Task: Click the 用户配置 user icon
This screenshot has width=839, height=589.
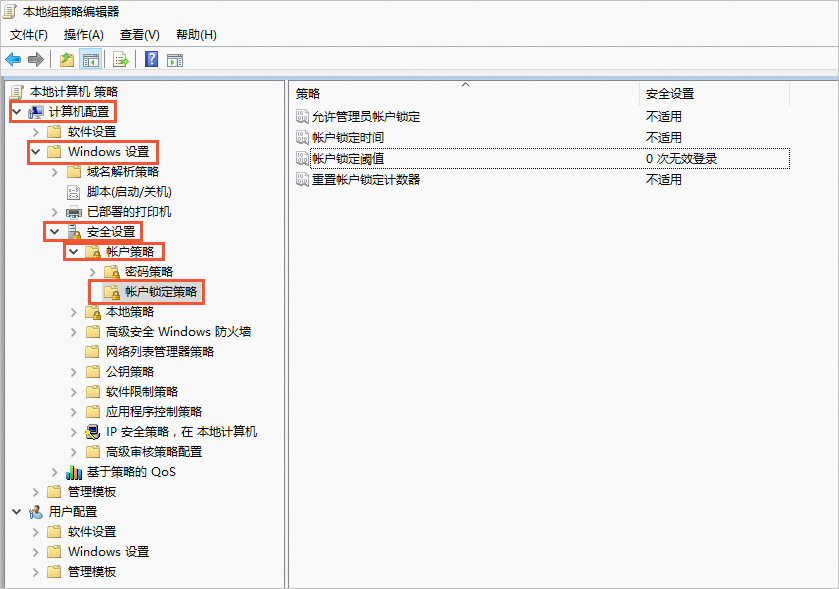Action: (x=36, y=512)
